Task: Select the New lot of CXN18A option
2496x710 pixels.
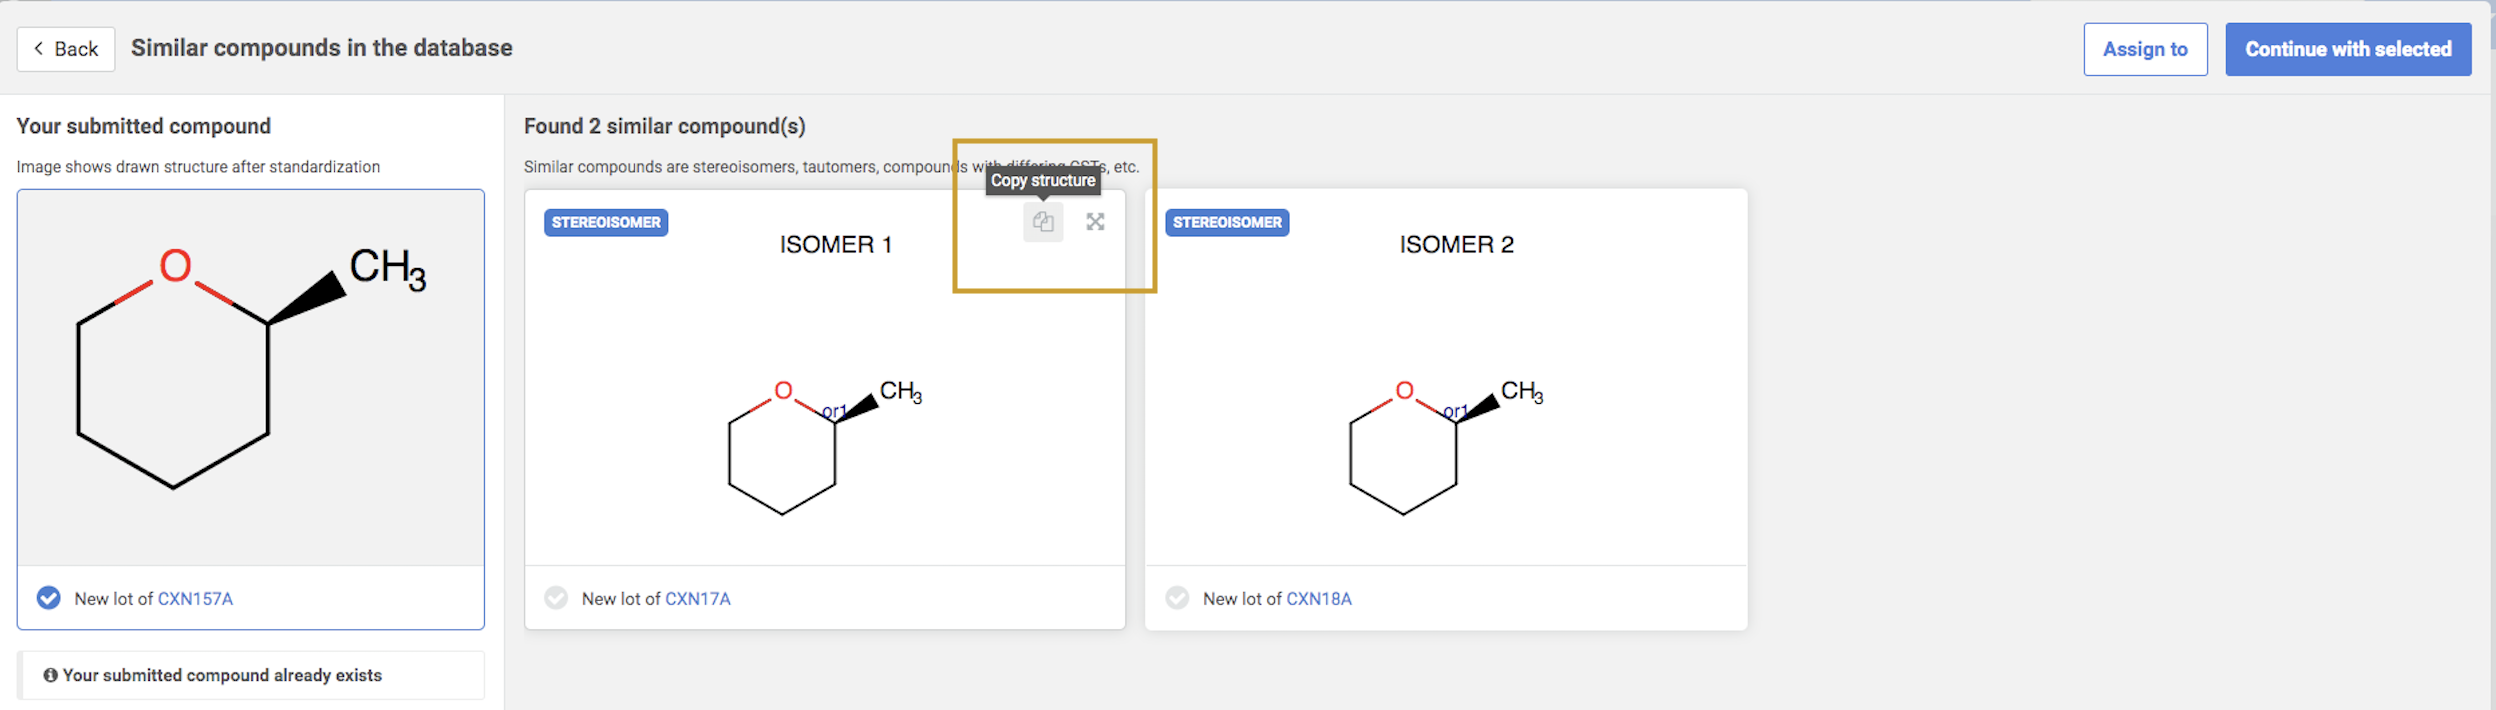Action: (1177, 598)
